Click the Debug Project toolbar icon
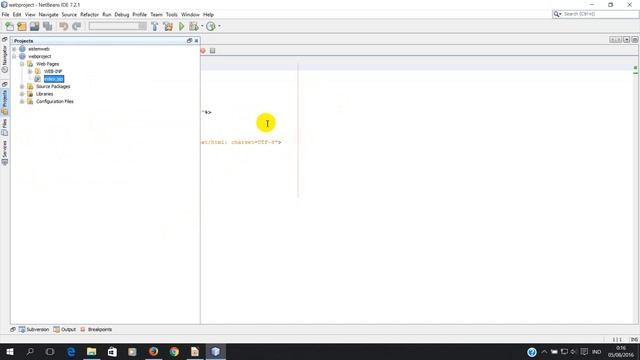Image resolution: width=640 pixels, height=360 pixels. 194,27
